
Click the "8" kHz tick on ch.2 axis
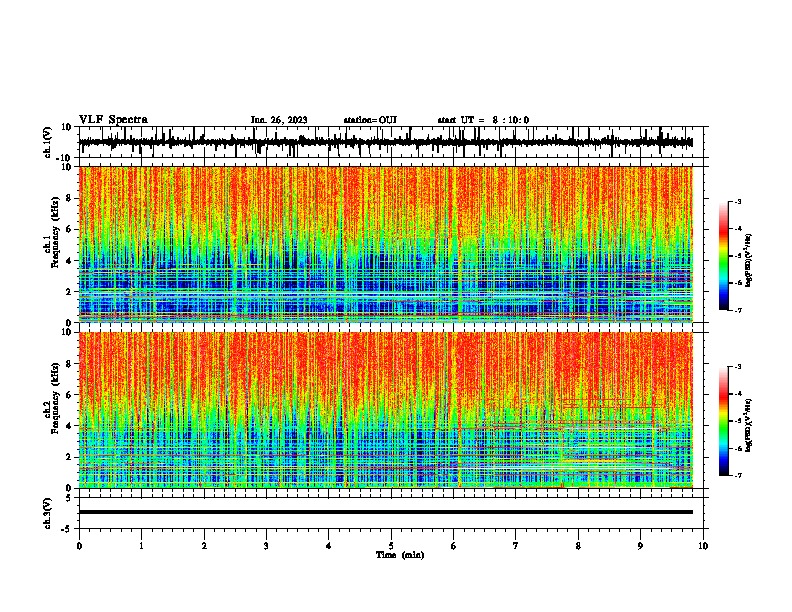[x=70, y=364]
